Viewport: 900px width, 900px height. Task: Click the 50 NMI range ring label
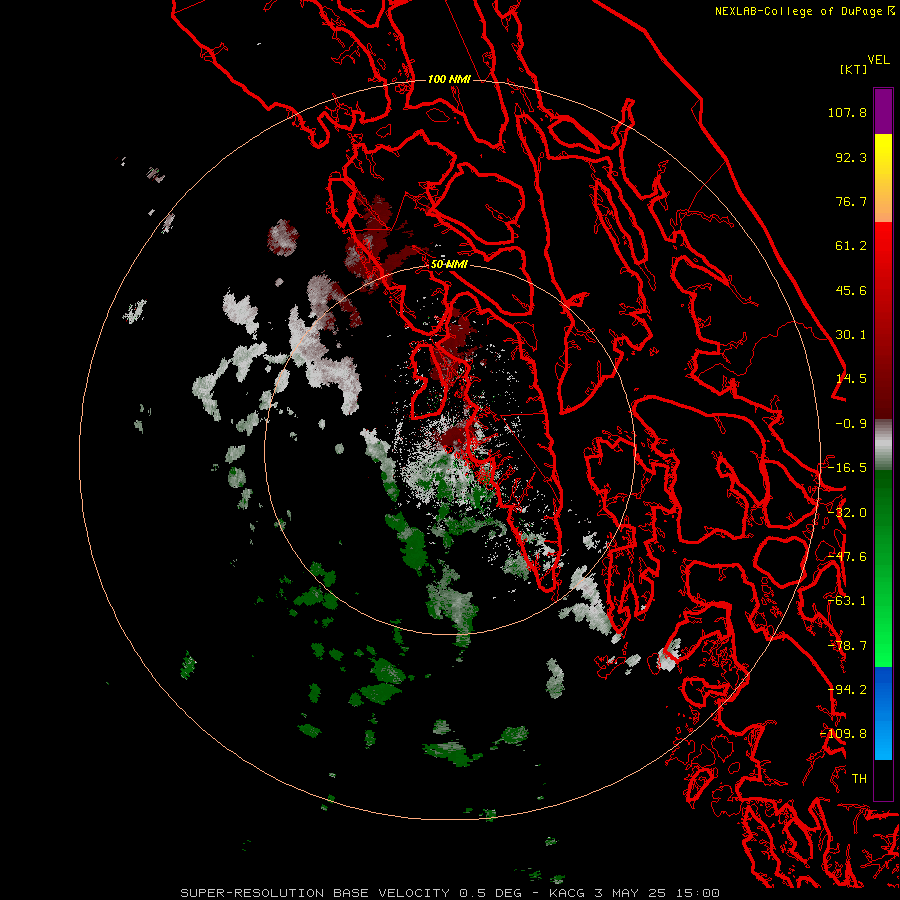[x=449, y=265]
